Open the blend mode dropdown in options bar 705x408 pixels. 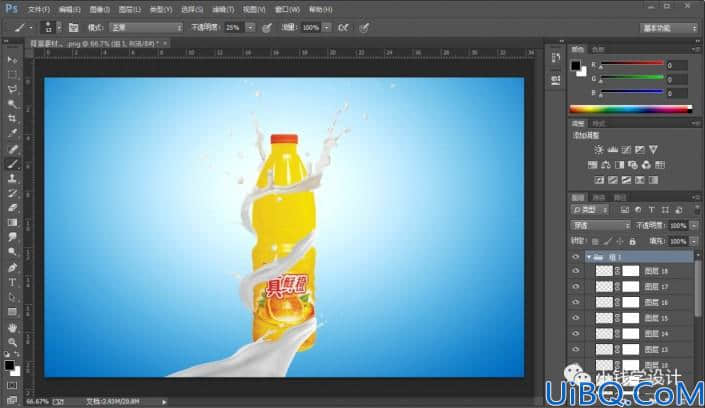(146, 27)
